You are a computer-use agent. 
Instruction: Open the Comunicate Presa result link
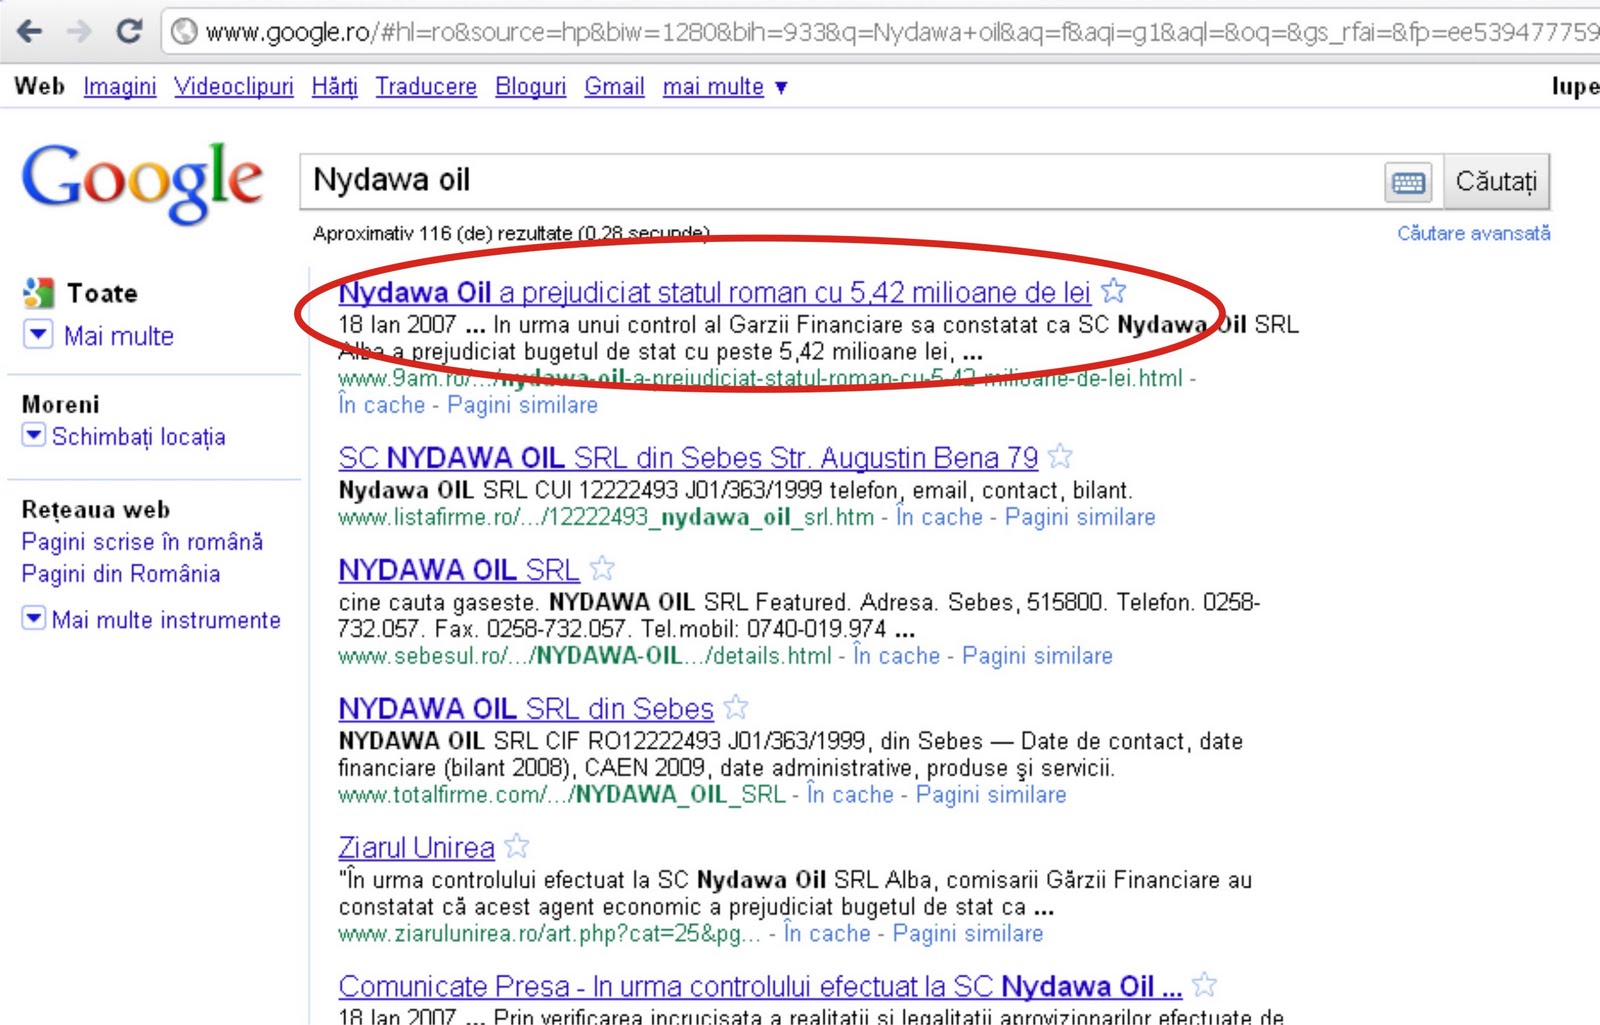pos(760,986)
